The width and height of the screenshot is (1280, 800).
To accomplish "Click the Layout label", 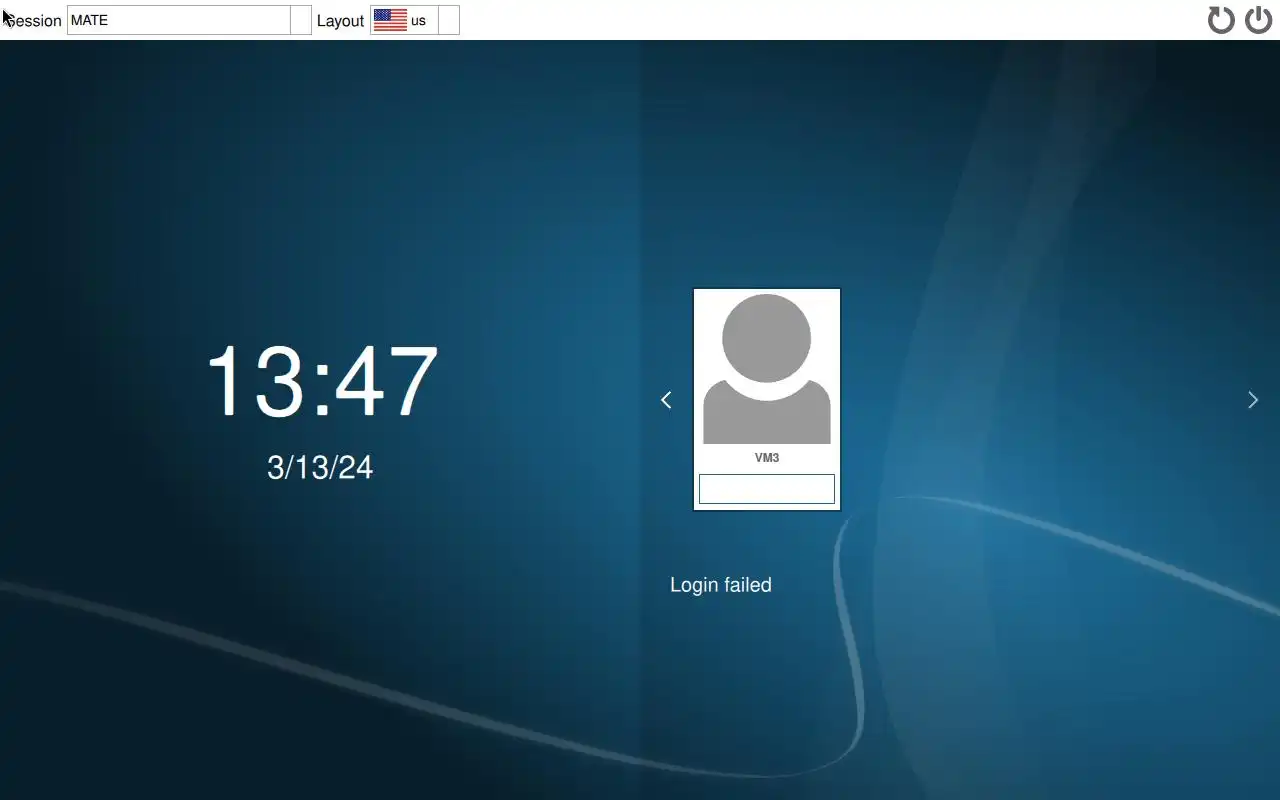I will pyautogui.click(x=340, y=21).
